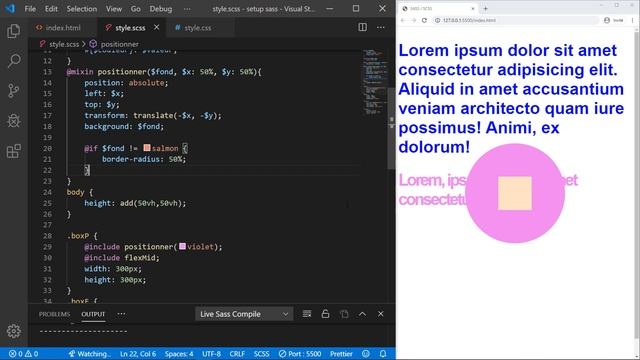Open the Manage gear at activity bar bottom
The image size is (640, 360).
coord(13,331)
